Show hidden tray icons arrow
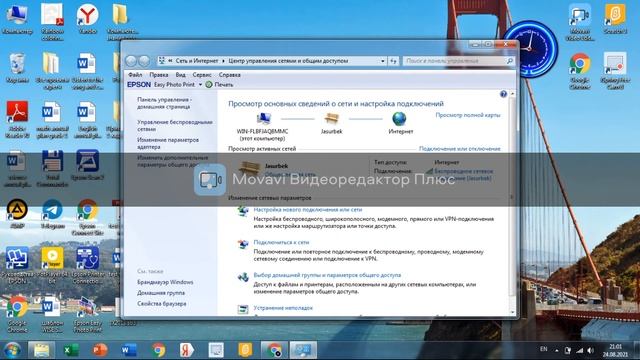The image size is (640, 360). 557,350
